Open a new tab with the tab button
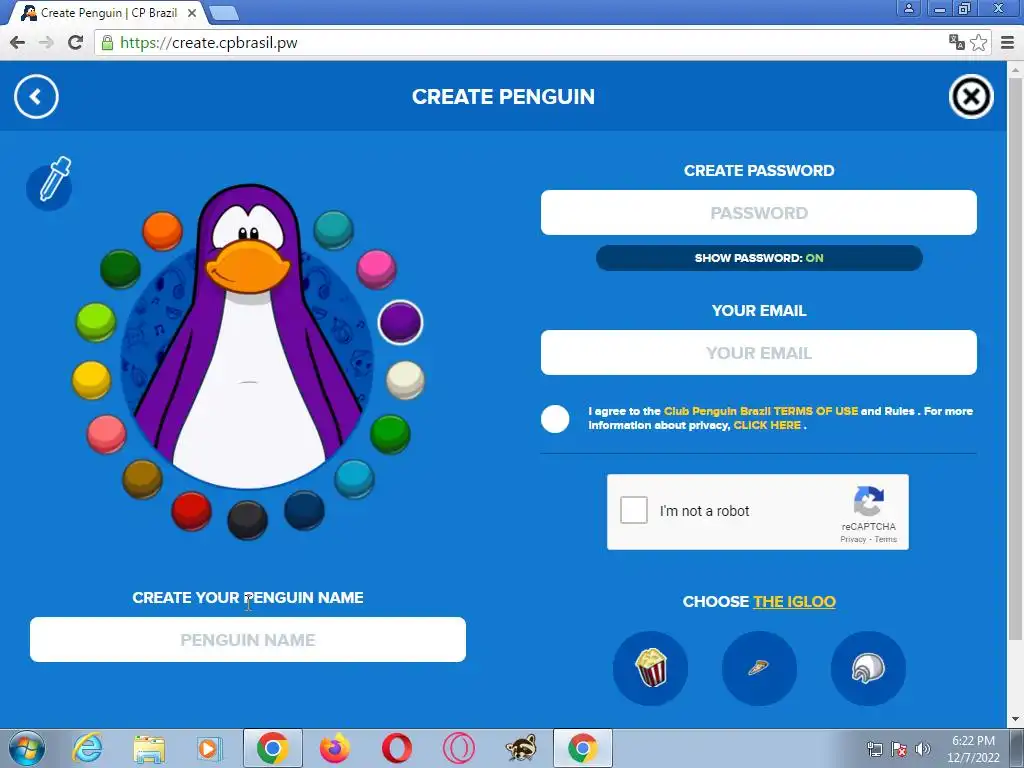Image resolution: width=1024 pixels, height=768 pixels. coord(224,13)
